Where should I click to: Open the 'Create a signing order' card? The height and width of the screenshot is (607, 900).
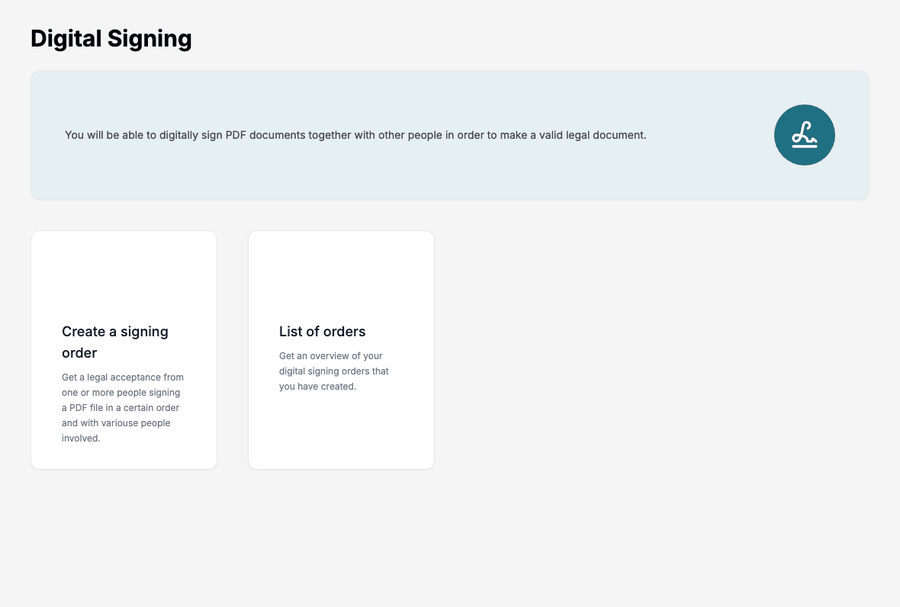click(124, 350)
